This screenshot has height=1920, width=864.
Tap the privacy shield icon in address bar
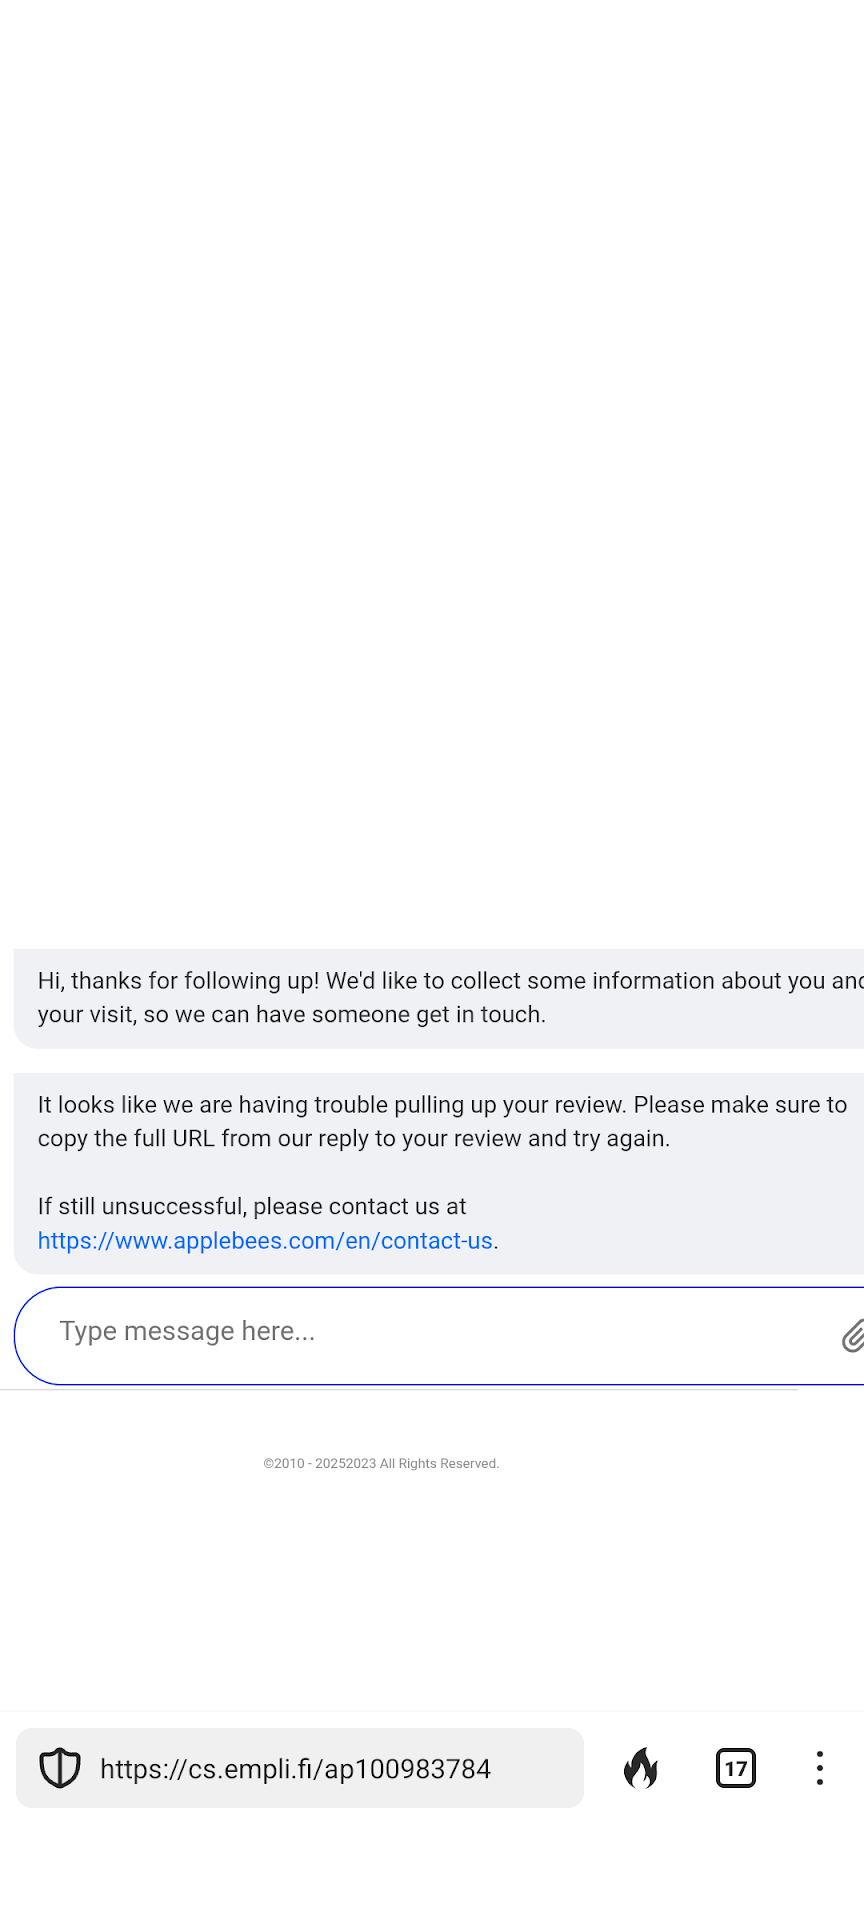(x=60, y=1768)
